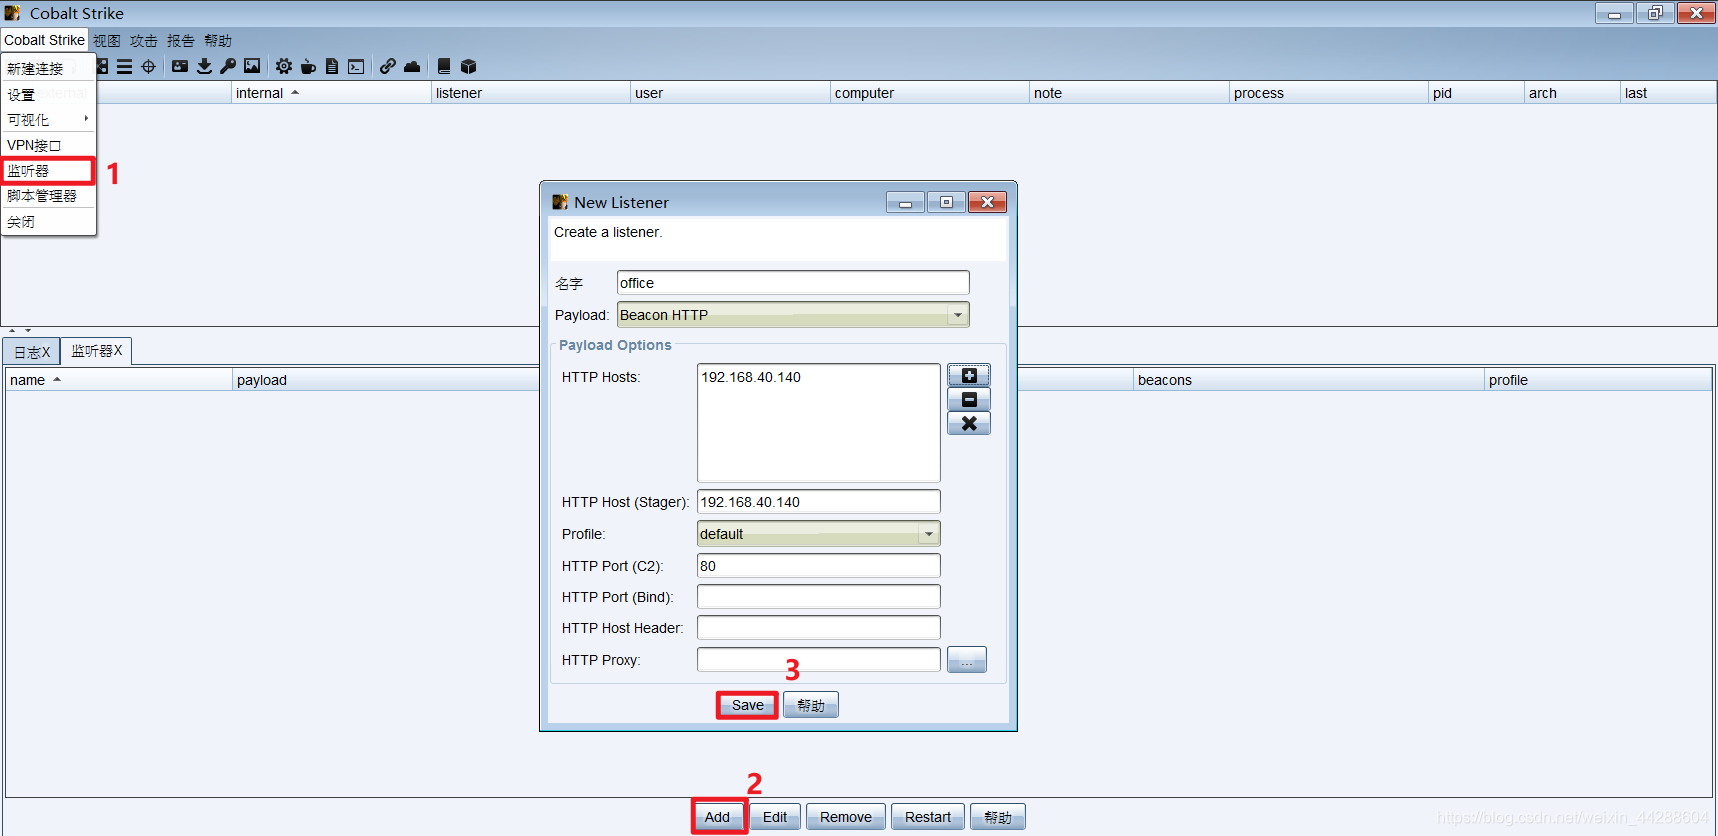Select 关闭 in the Cobalt Strike menu

click(48, 222)
